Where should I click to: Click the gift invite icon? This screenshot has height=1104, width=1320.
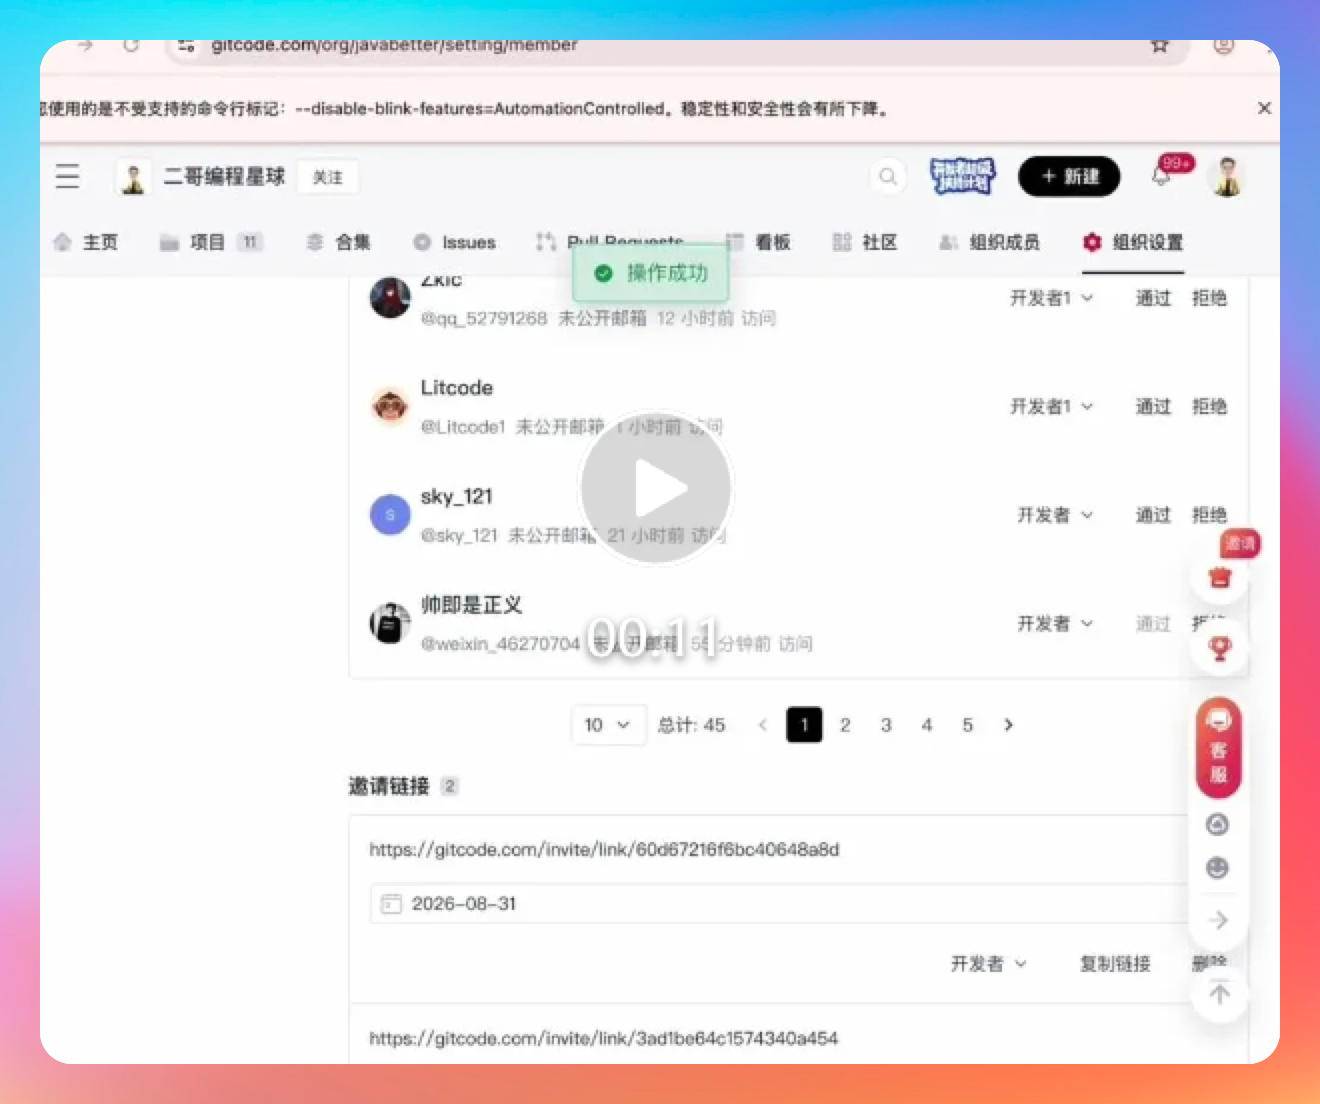click(1220, 577)
